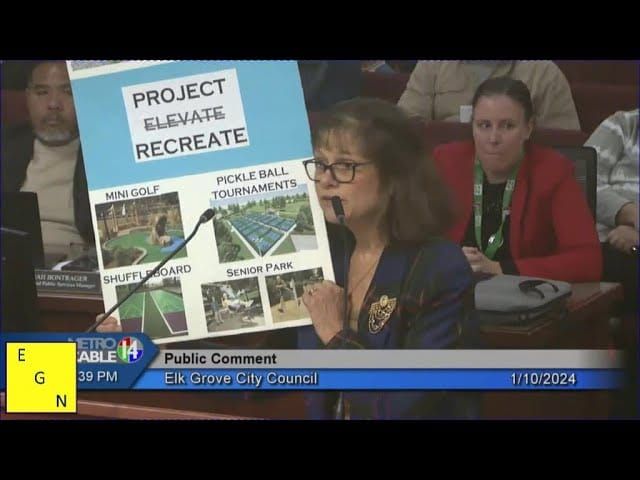Click the pickleball courts photo
Viewport: 640px width, 480px height.
tap(264, 225)
